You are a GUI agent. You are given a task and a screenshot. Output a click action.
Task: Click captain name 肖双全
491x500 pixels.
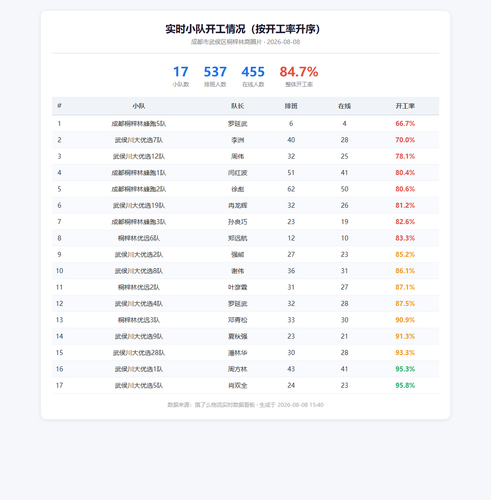[x=237, y=385]
